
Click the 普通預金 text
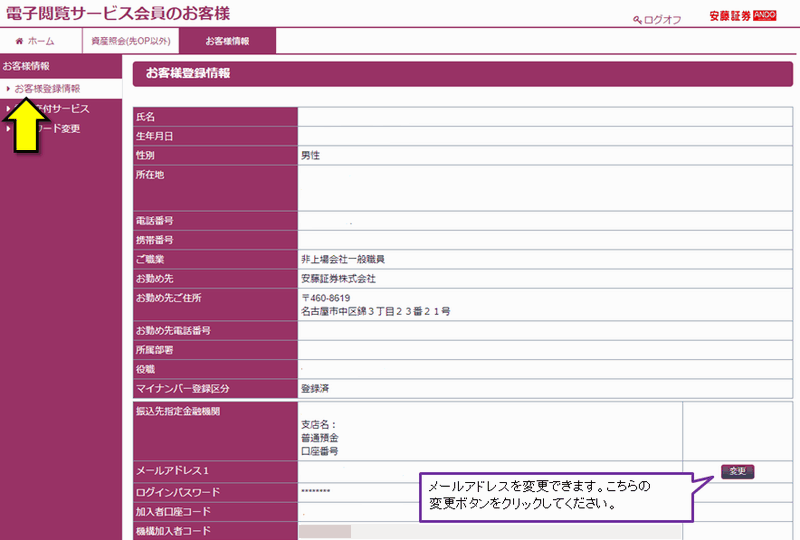[x=319, y=438]
